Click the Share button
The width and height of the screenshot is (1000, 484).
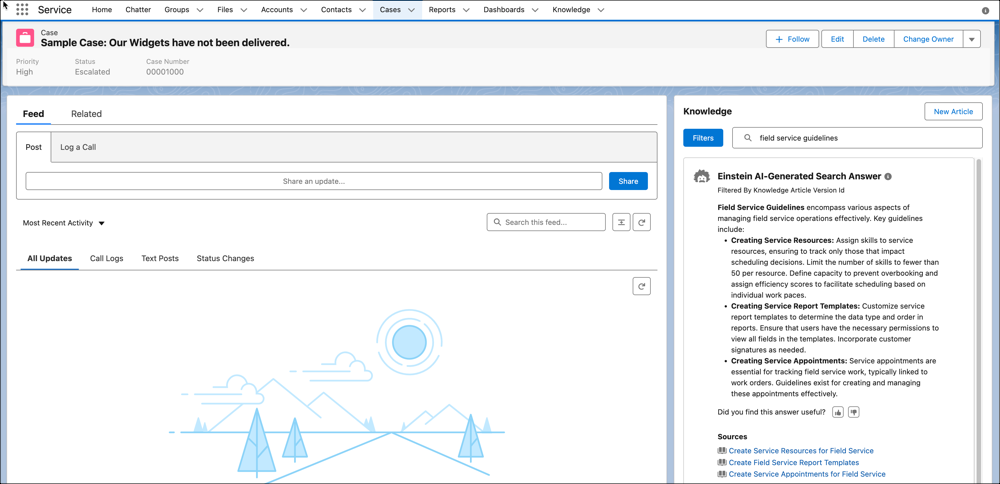click(628, 181)
